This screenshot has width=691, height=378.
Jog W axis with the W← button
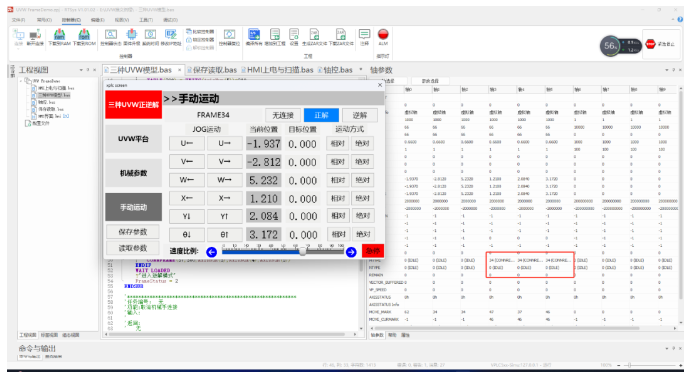[186, 180]
